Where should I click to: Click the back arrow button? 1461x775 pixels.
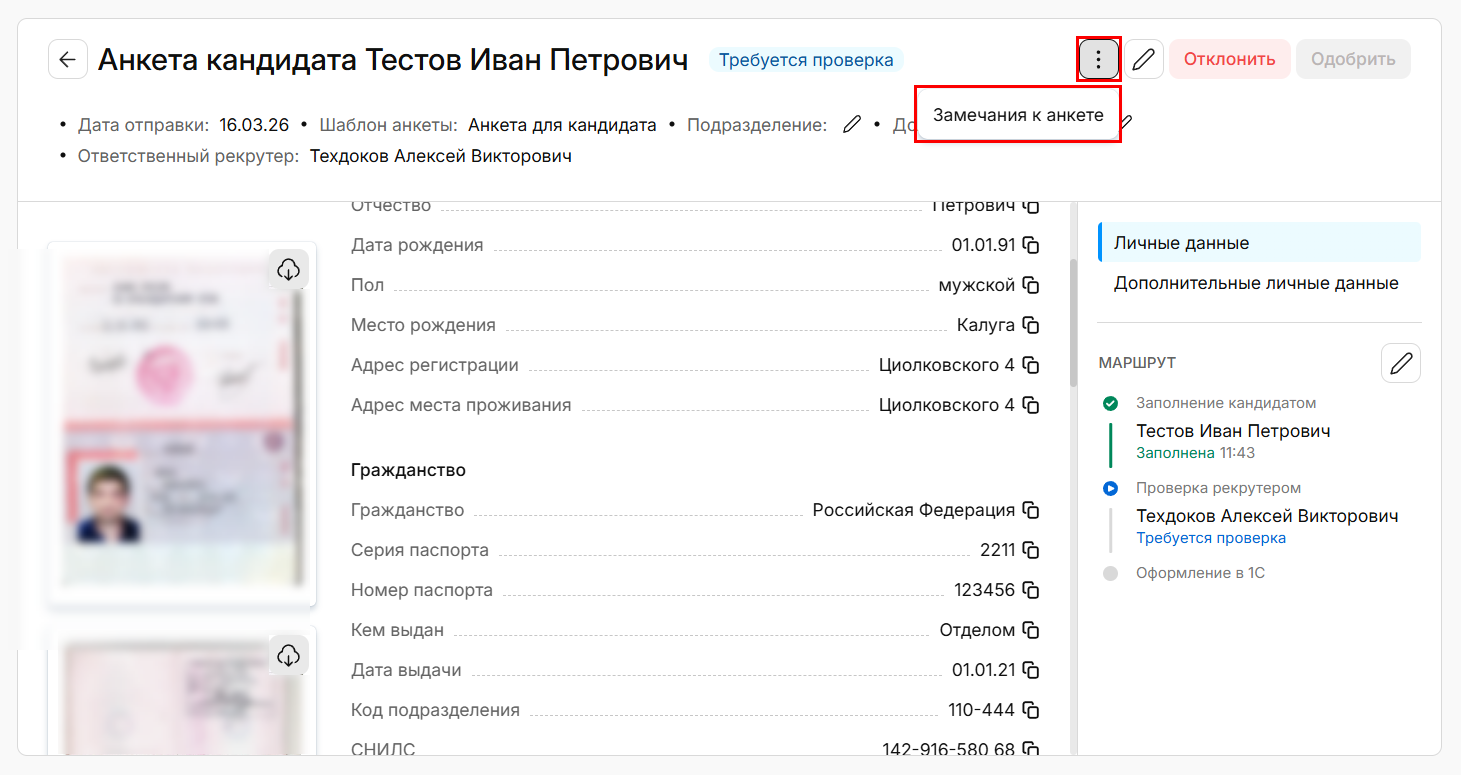point(67,60)
